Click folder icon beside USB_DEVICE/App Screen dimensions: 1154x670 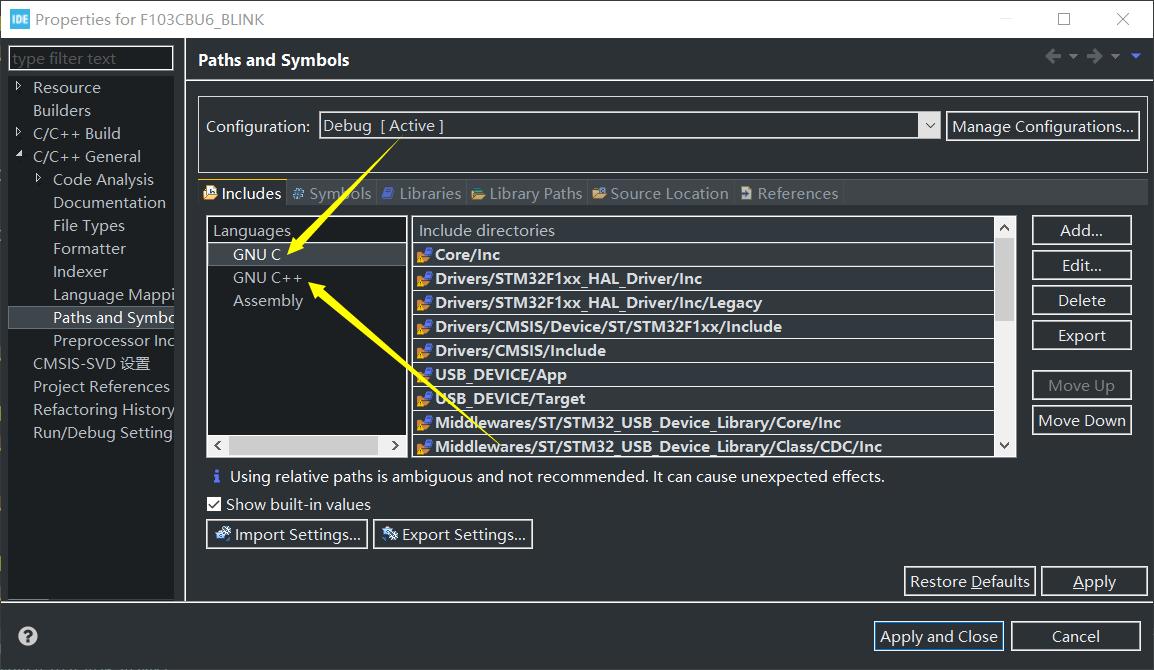click(x=425, y=375)
